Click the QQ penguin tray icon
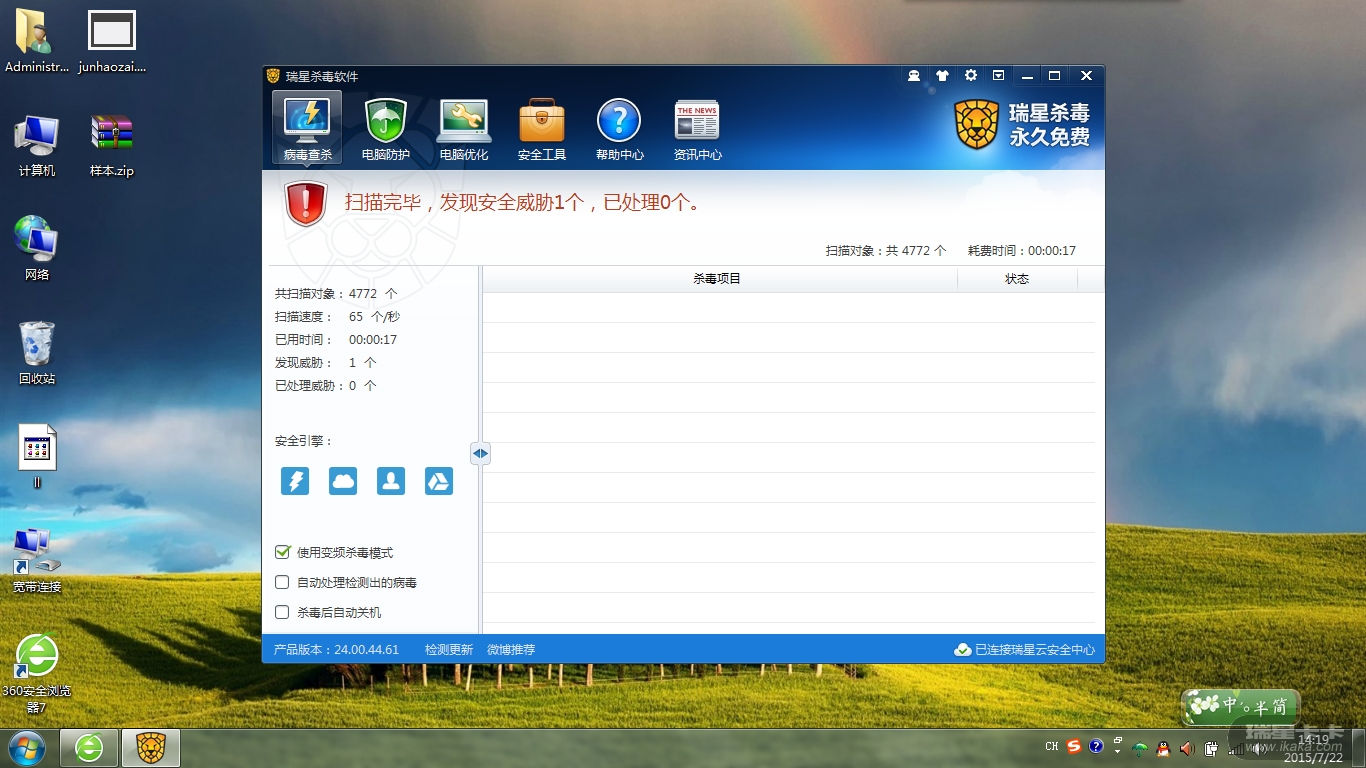 point(1164,748)
